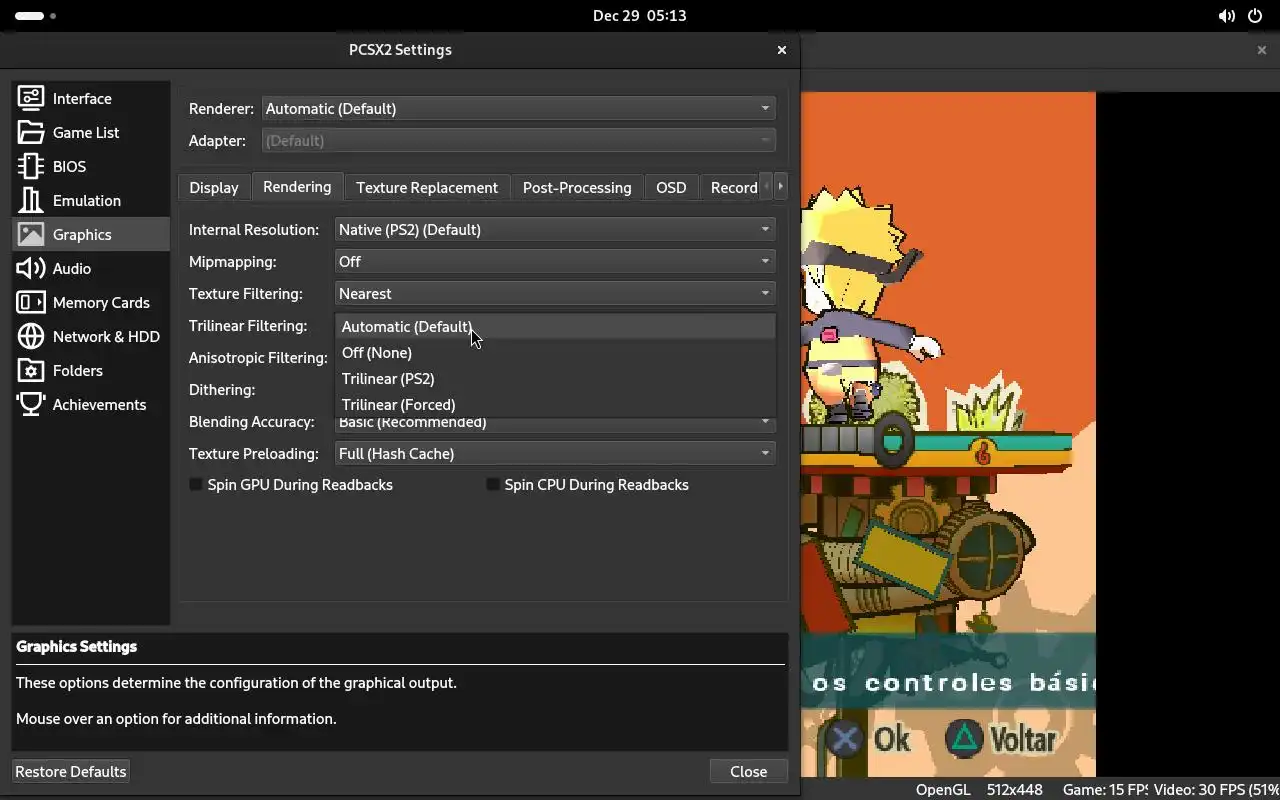1280x800 pixels.
Task: Switch to the OSD tab
Action: pyautogui.click(x=671, y=187)
